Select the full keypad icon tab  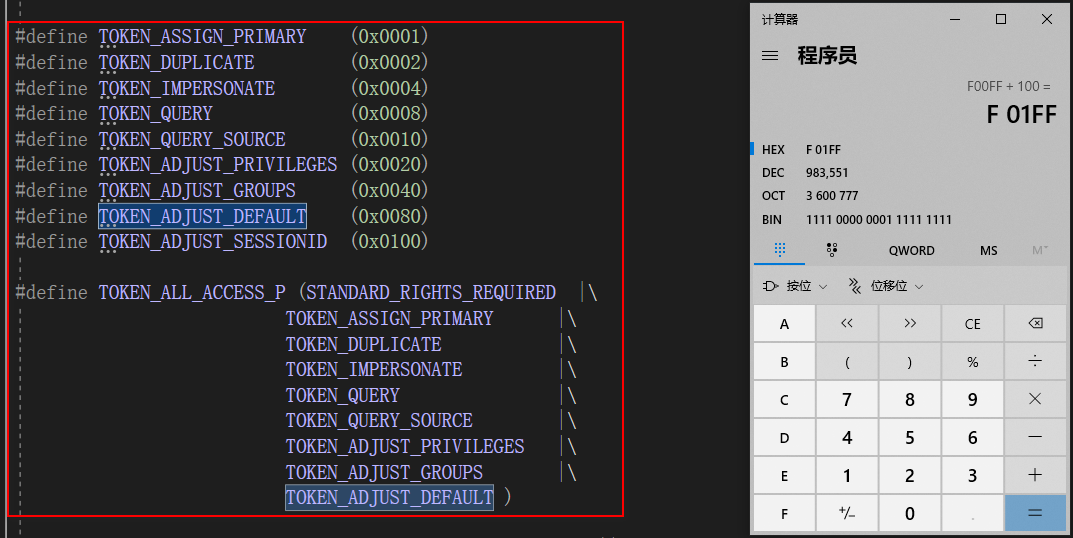coord(779,250)
